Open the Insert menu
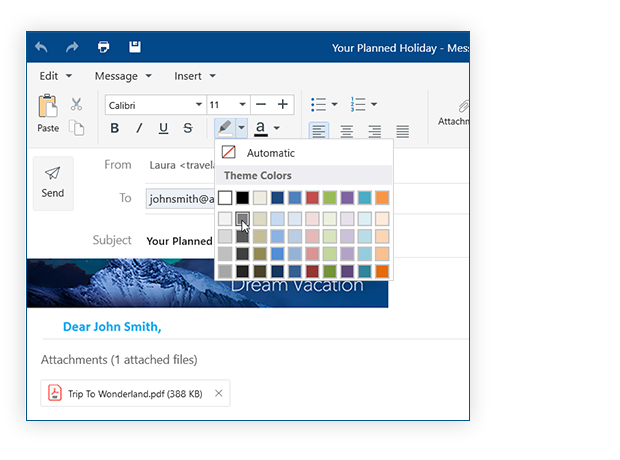620x460 pixels. tap(195, 76)
